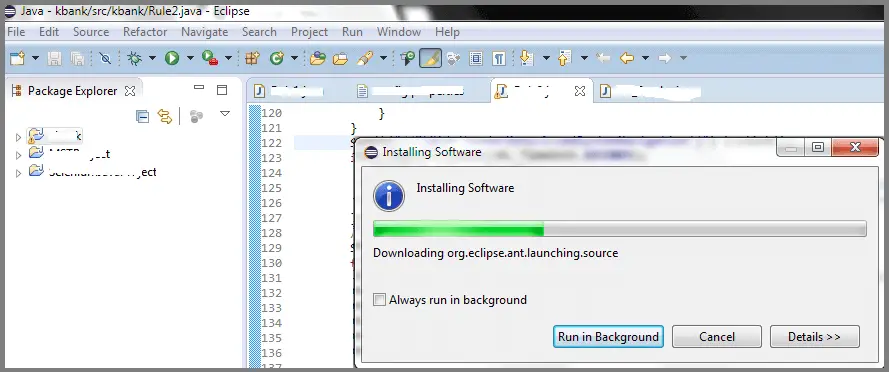The image size is (889, 372).
Task: Toggle Skip All Breakpoints icon
Action: point(105,58)
